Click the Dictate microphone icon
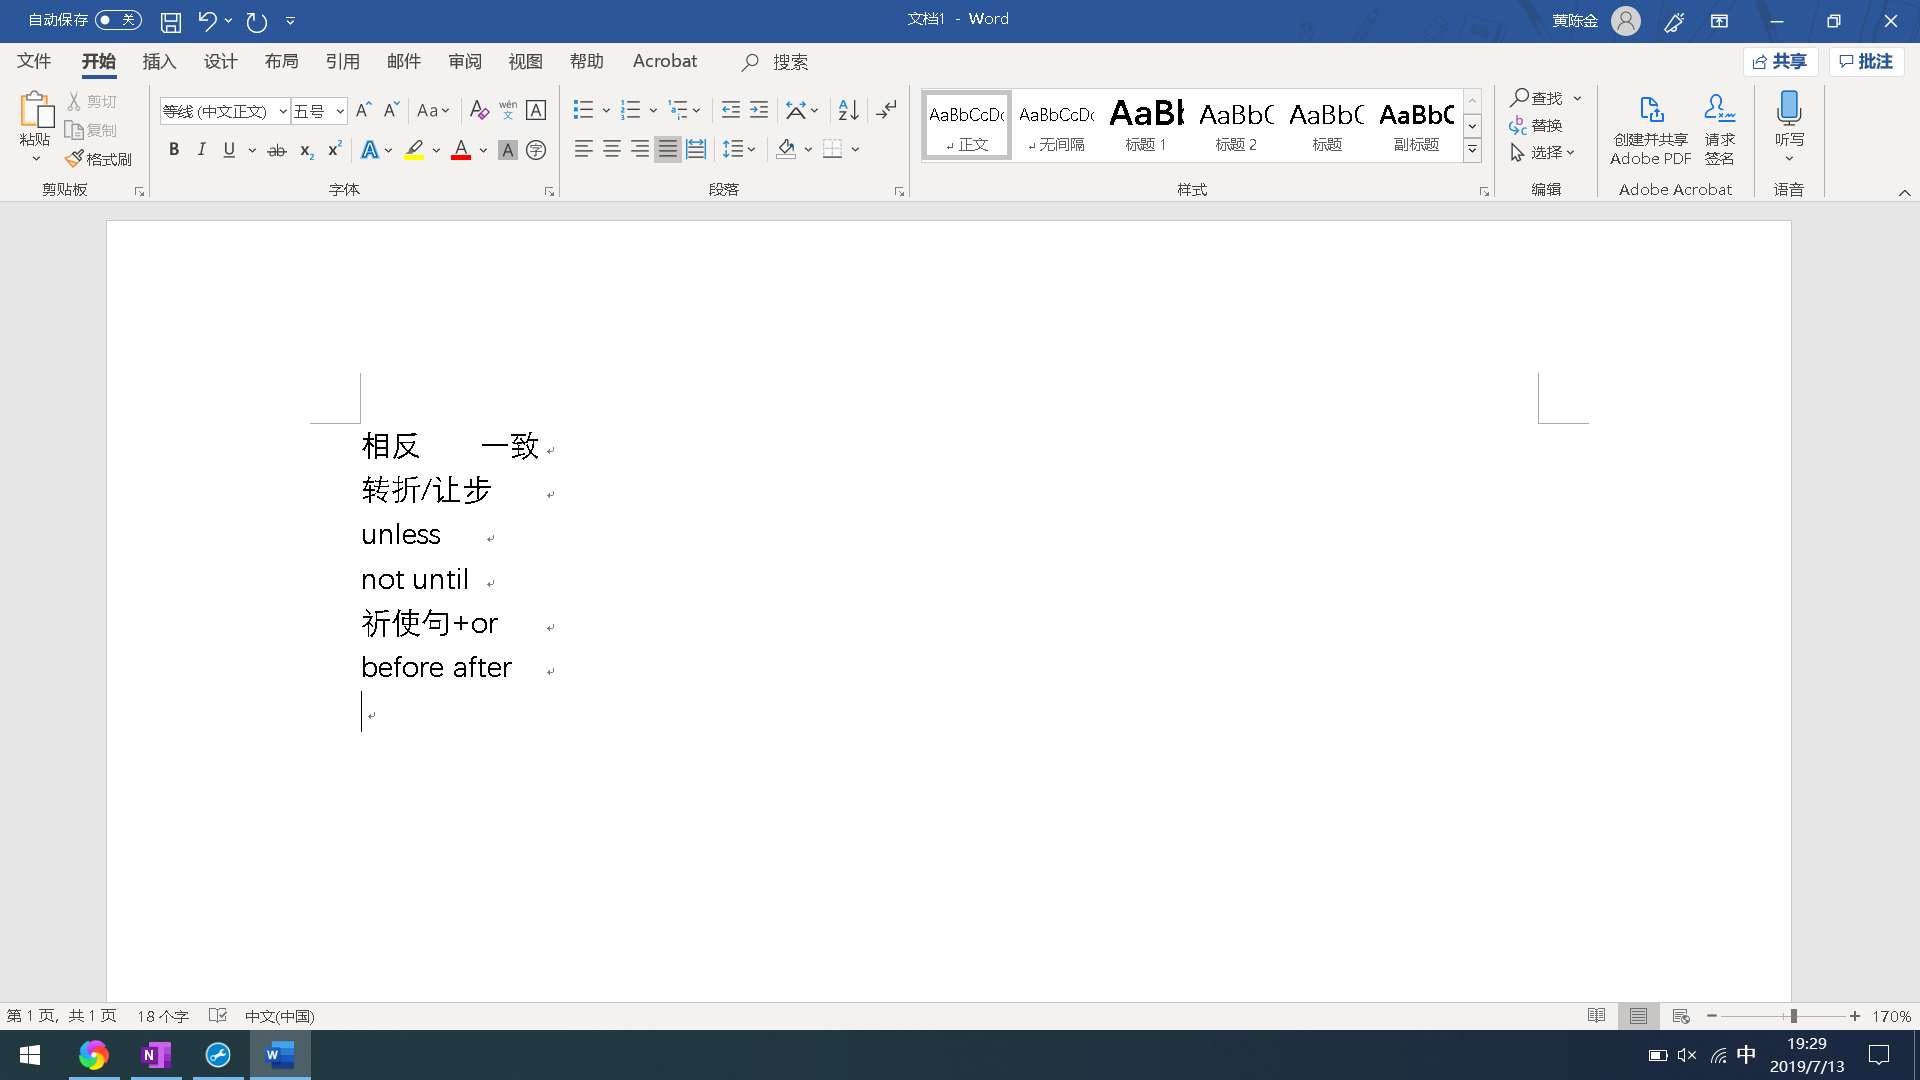This screenshot has width=1920, height=1080. pos(1789,109)
